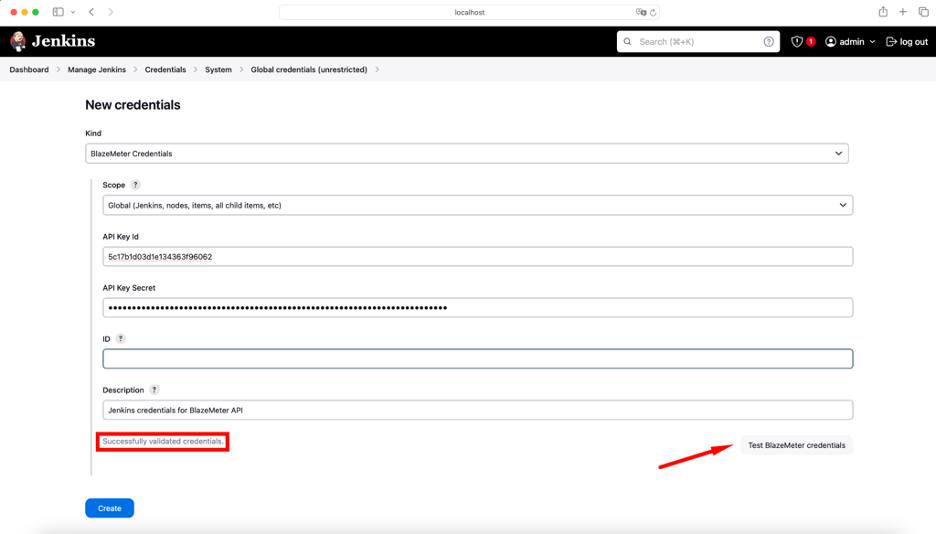Open the admin user menu
This screenshot has height=534, width=936.
pyautogui.click(x=850, y=42)
